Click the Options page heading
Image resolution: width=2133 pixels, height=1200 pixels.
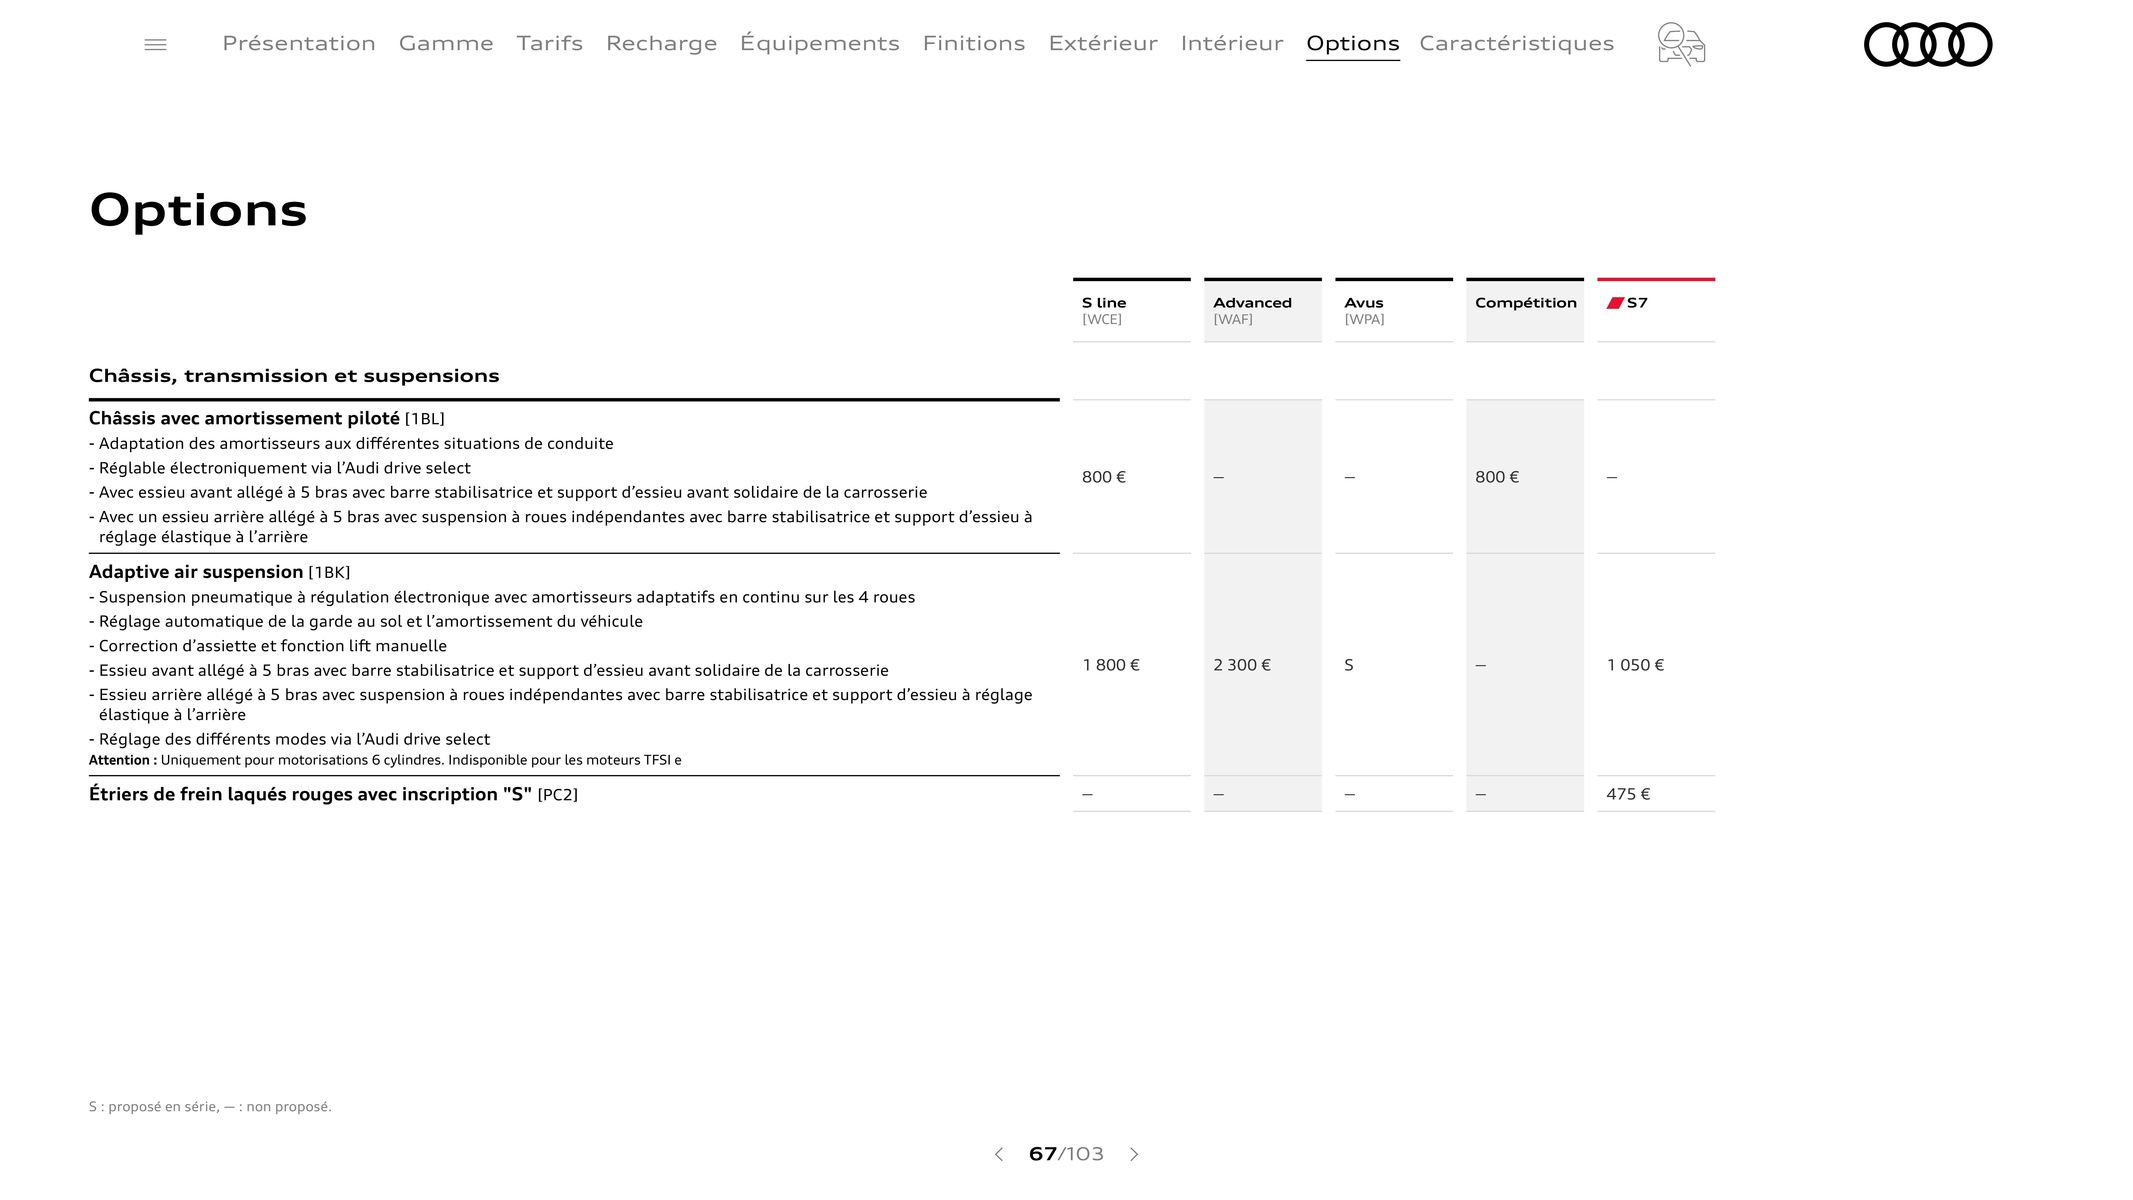(198, 210)
